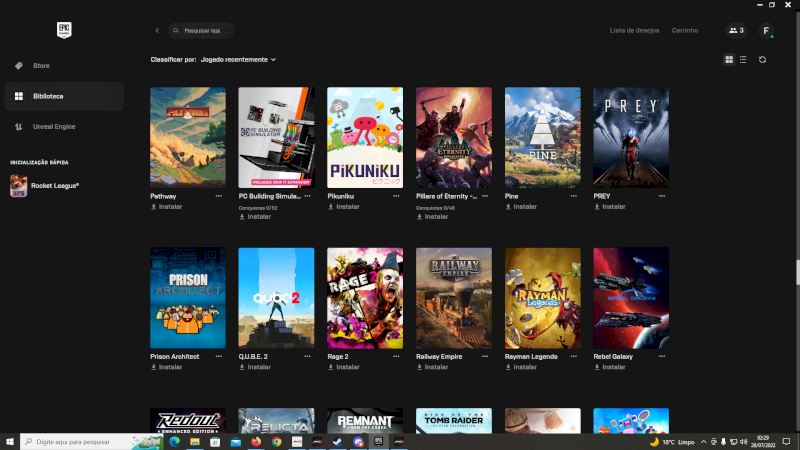The image size is (800, 450).
Task: Install Pikuniku
Action: click(x=344, y=207)
